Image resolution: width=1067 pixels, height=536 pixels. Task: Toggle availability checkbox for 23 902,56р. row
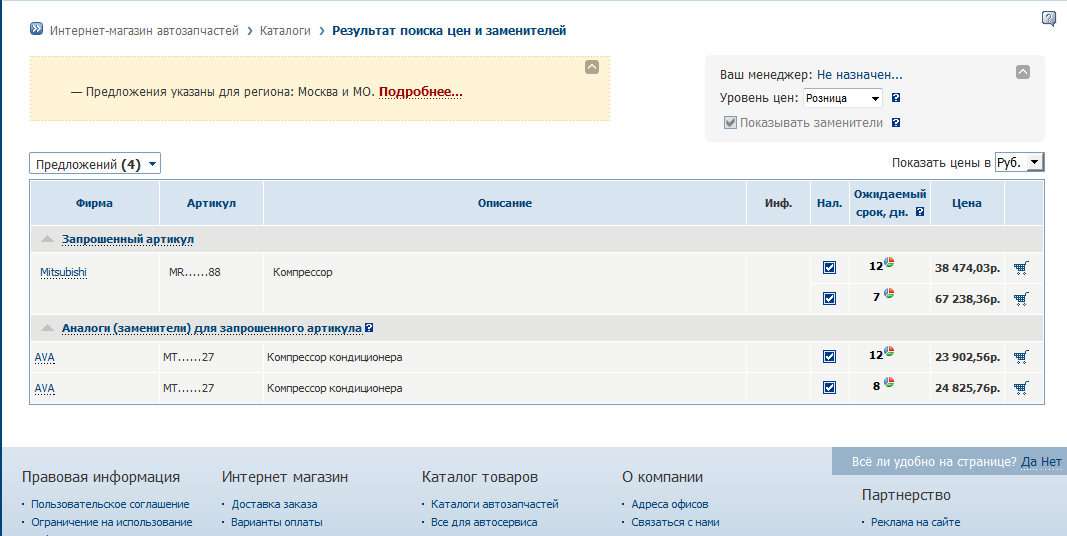(829, 357)
